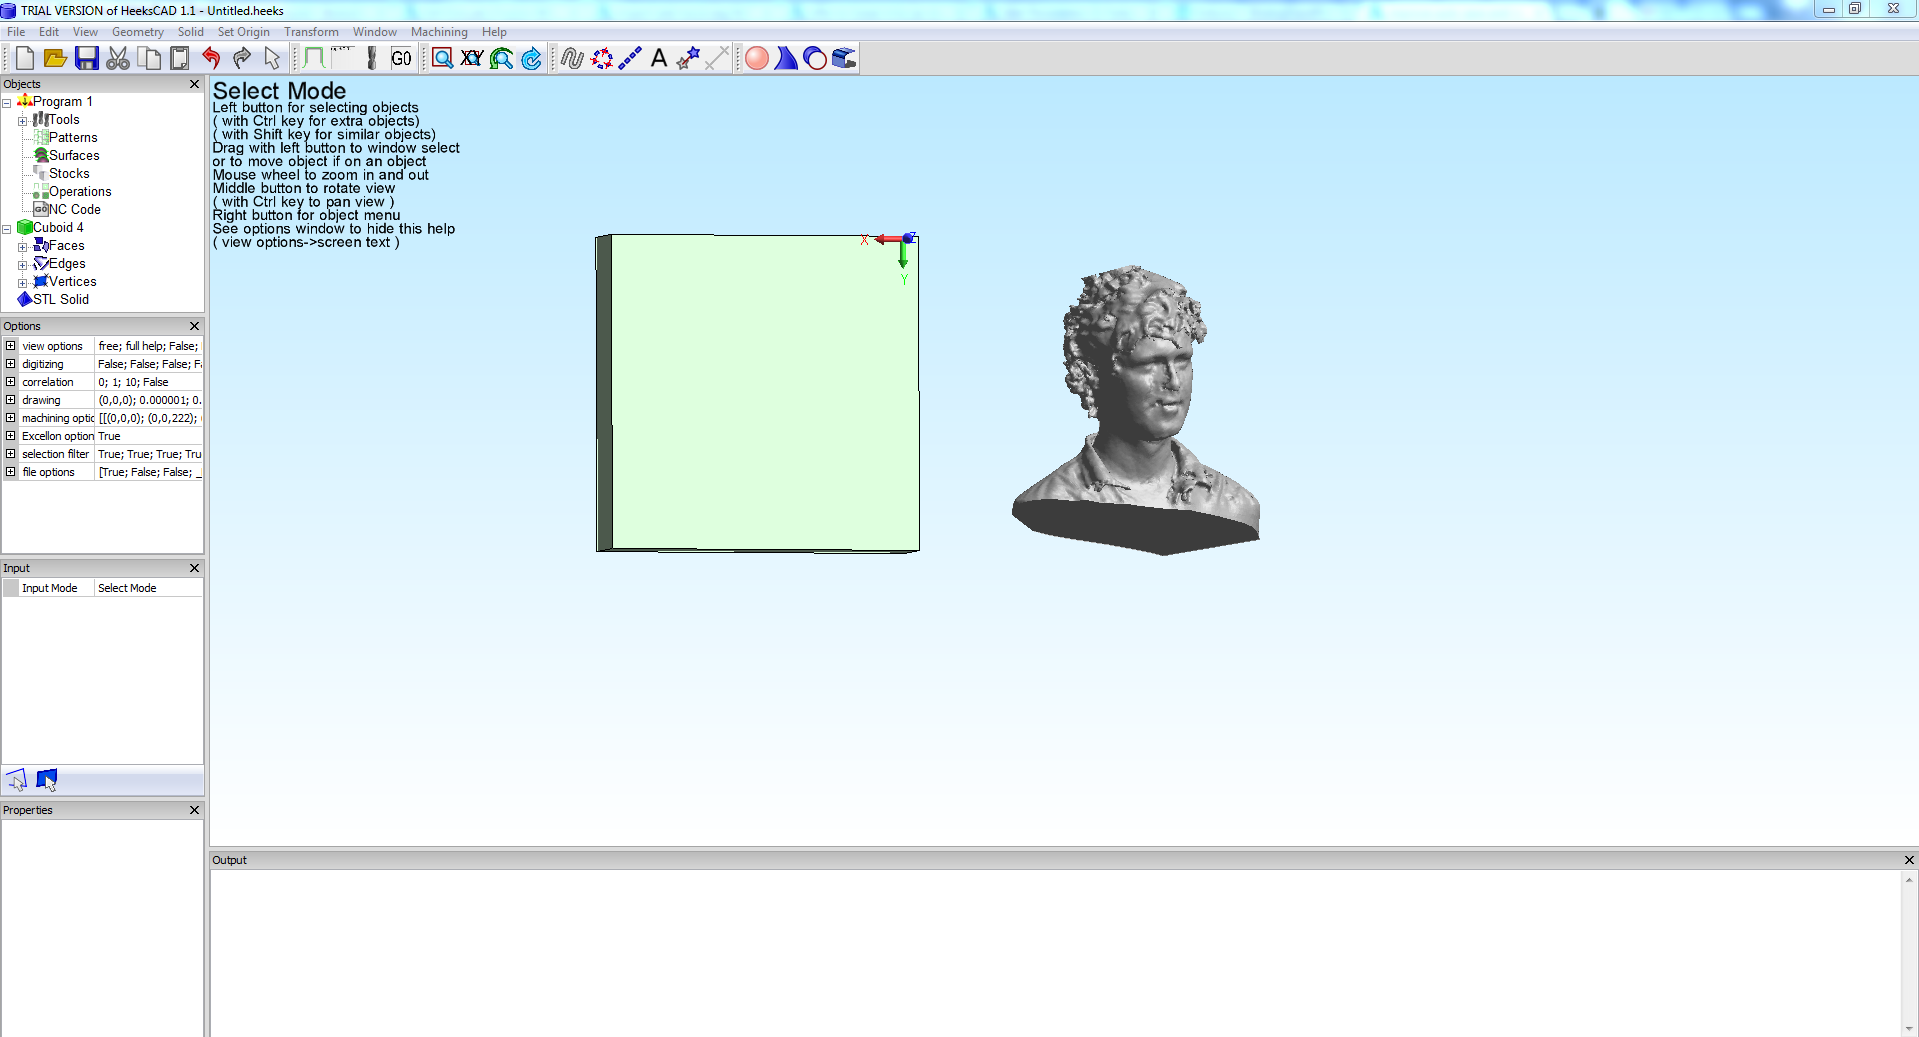Create a new file with New icon
The width and height of the screenshot is (1919, 1037).
pyautogui.click(x=25, y=59)
